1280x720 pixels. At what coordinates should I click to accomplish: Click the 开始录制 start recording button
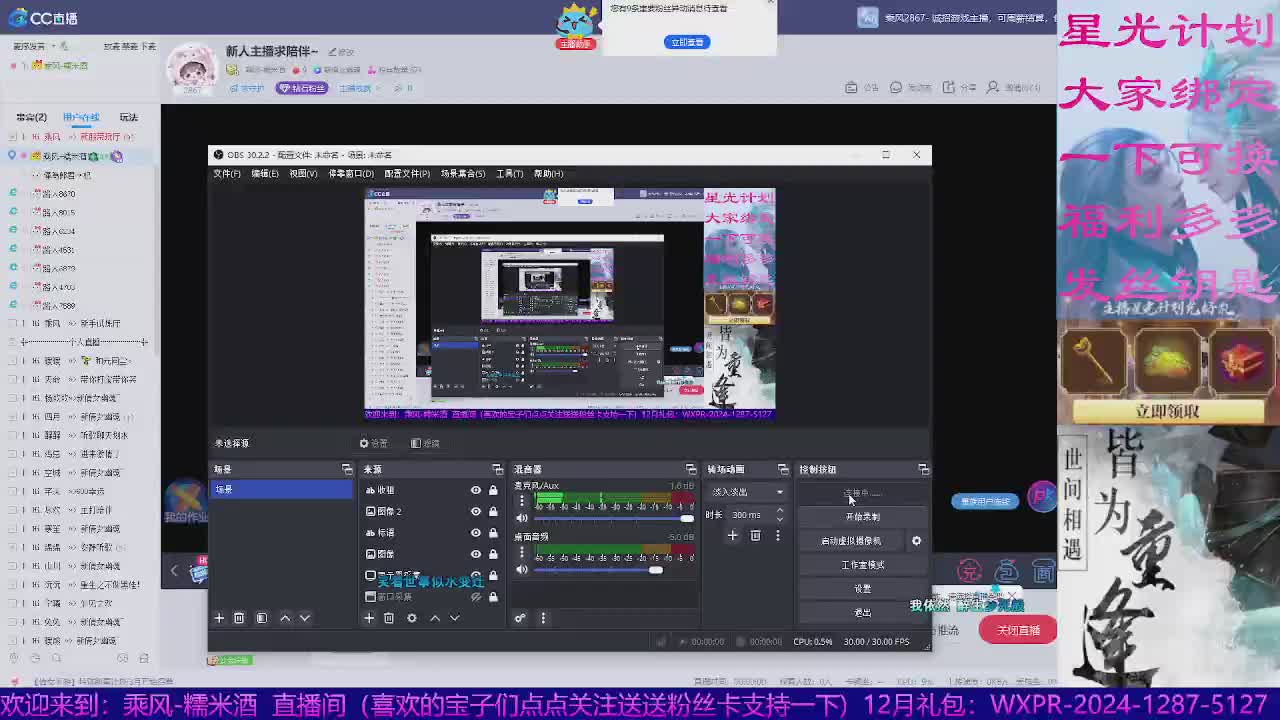coord(863,517)
